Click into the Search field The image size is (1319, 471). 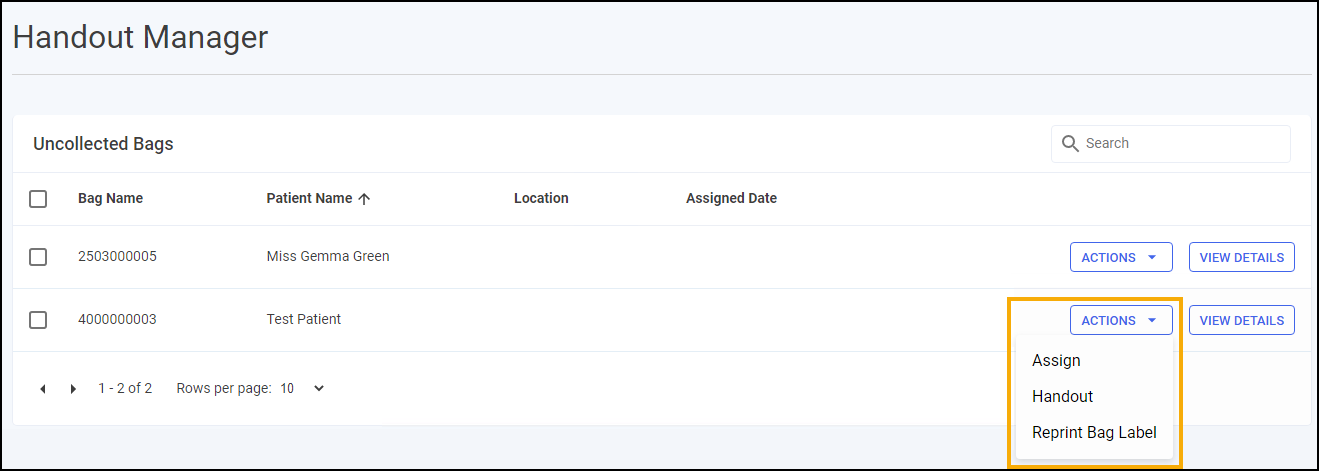click(1180, 144)
